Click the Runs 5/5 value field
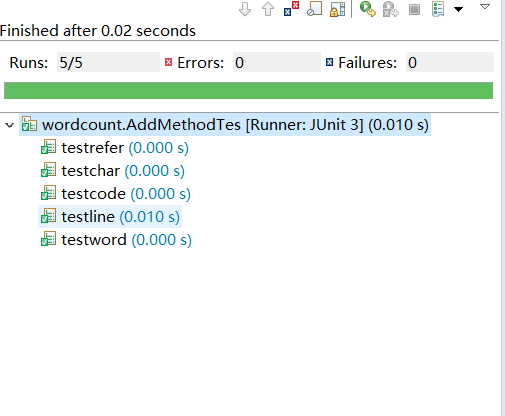This screenshot has height=416, width=505. tap(108, 62)
